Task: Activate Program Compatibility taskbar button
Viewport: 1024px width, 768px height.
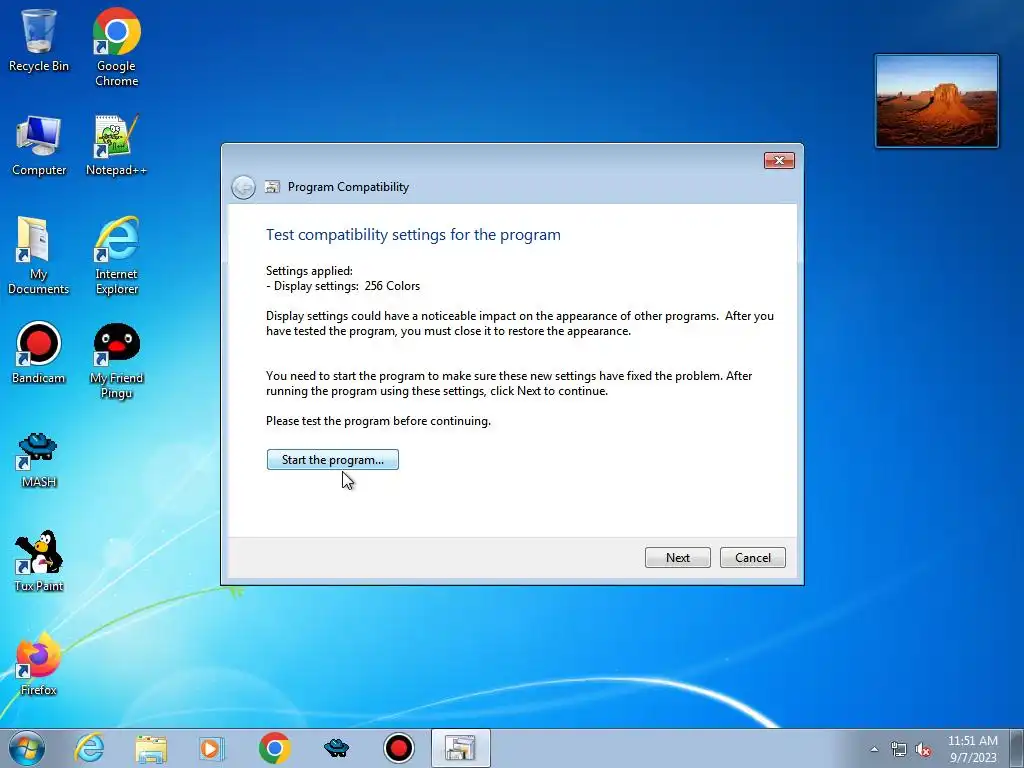Action: tap(460, 748)
